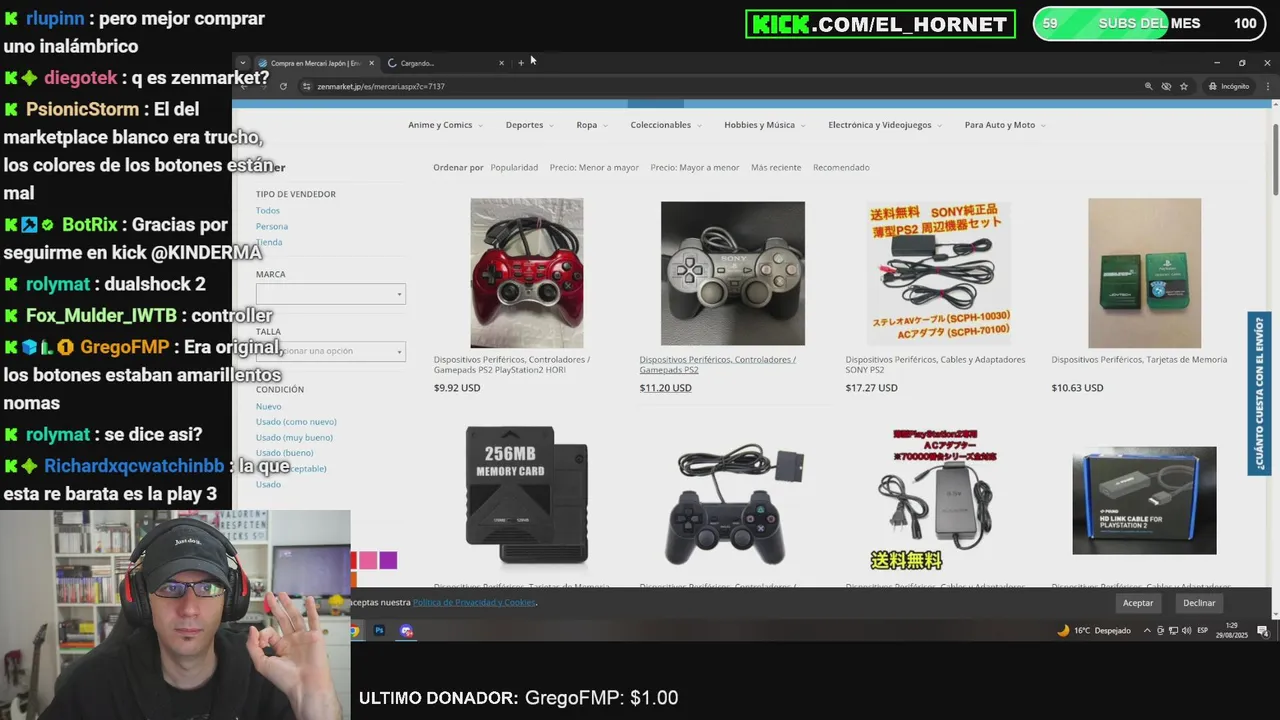Viewport: 1280px width, 720px height.
Task: Open the 256MB Memory Card thumbnail
Action: tap(527, 496)
